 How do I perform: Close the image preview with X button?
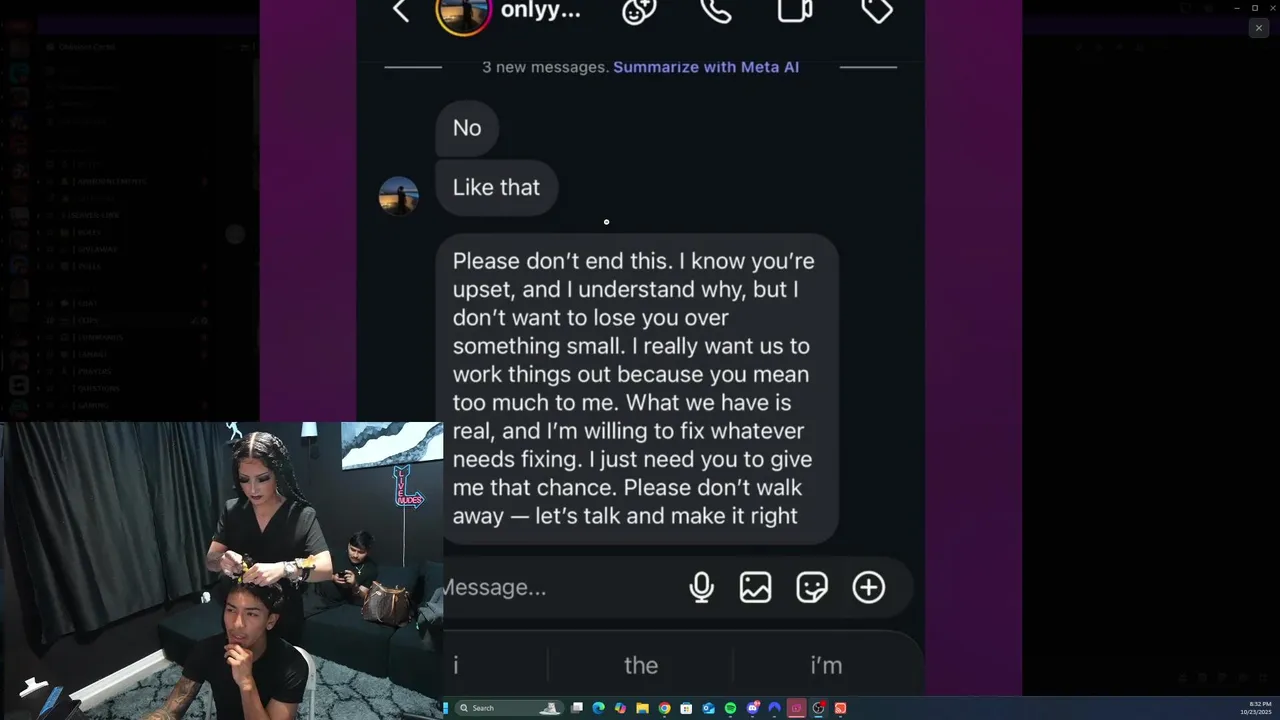click(x=1259, y=29)
